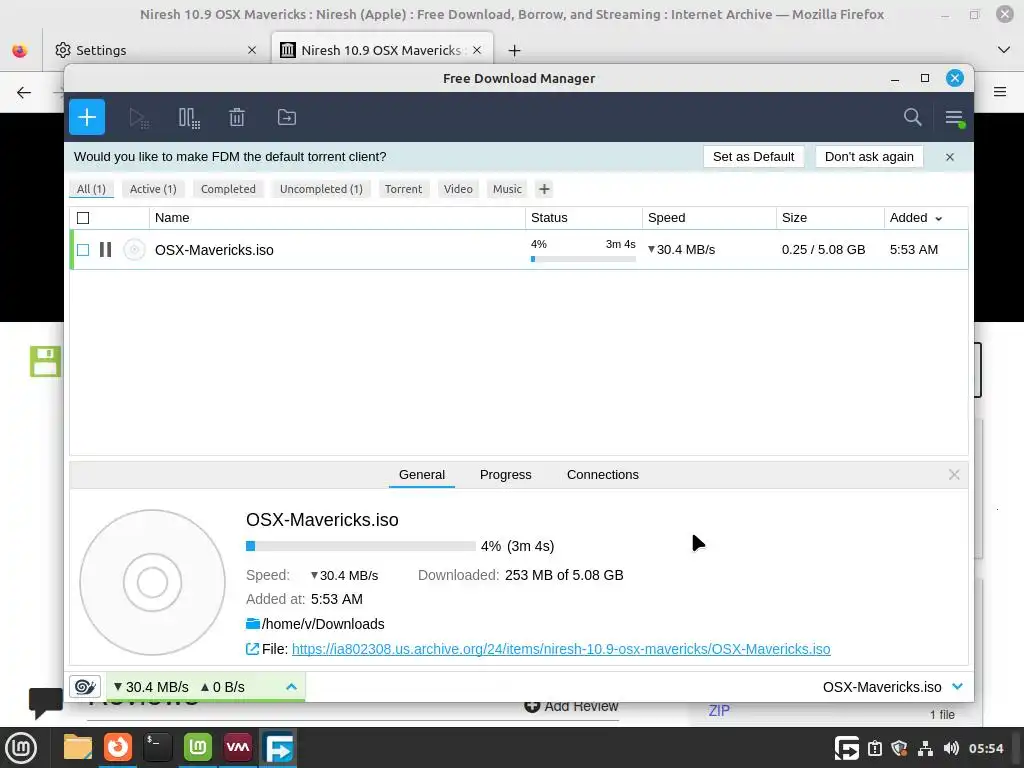Screen dimensions: 1024x768
Task: Open the archive.org OSX-Mavericks.iso file link
Action: (x=561, y=649)
